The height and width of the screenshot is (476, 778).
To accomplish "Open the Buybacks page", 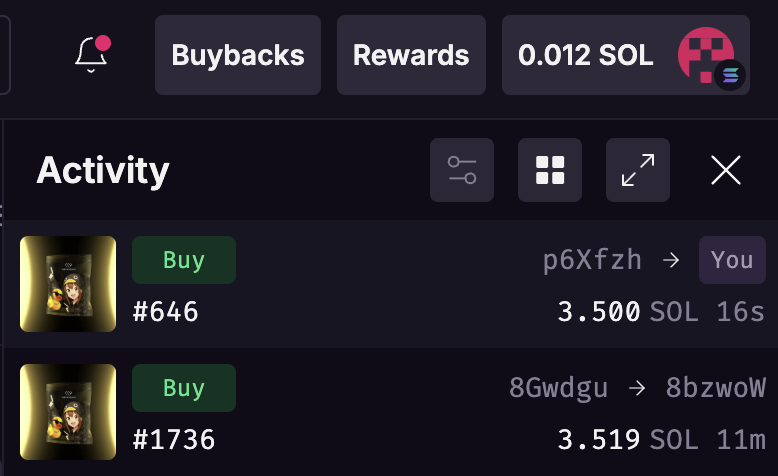I will tap(238, 55).
